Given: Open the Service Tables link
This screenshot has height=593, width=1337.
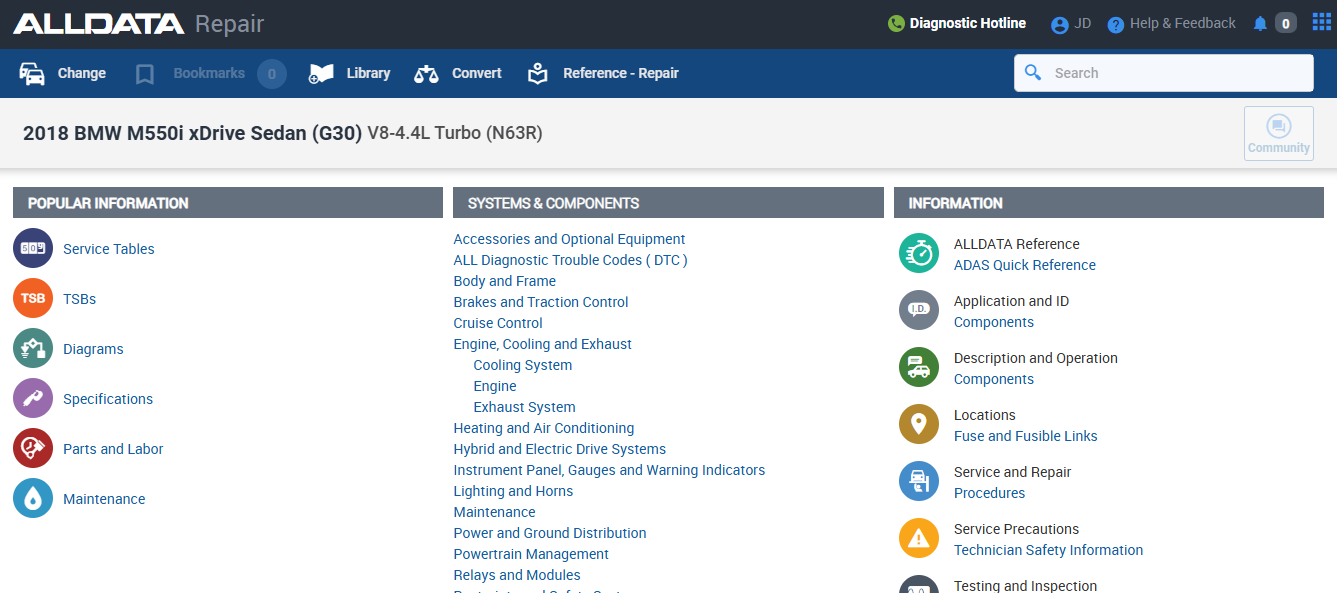Looking at the screenshot, I should [109, 249].
